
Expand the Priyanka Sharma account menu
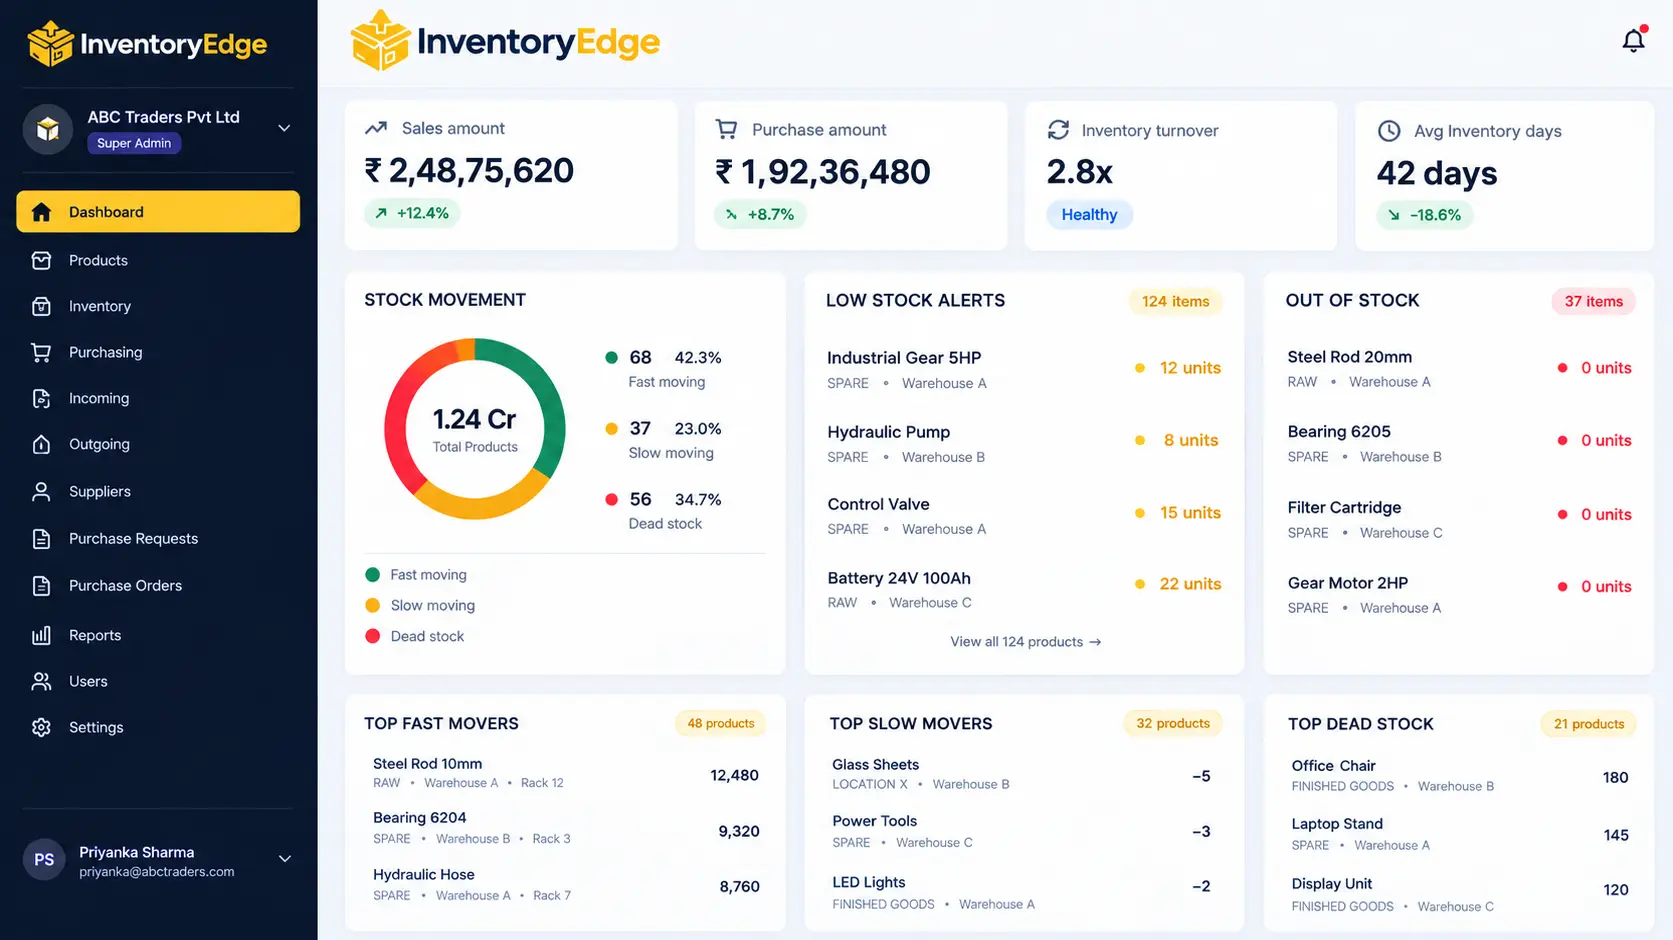(x=285, y=859)
